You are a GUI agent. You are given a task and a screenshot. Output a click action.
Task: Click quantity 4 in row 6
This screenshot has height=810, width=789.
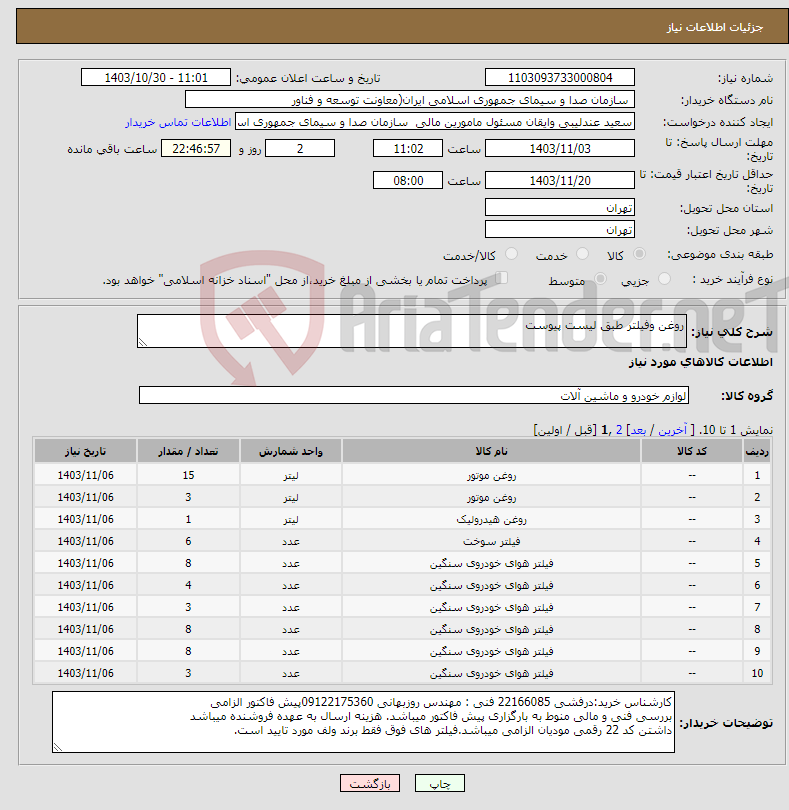188,585
